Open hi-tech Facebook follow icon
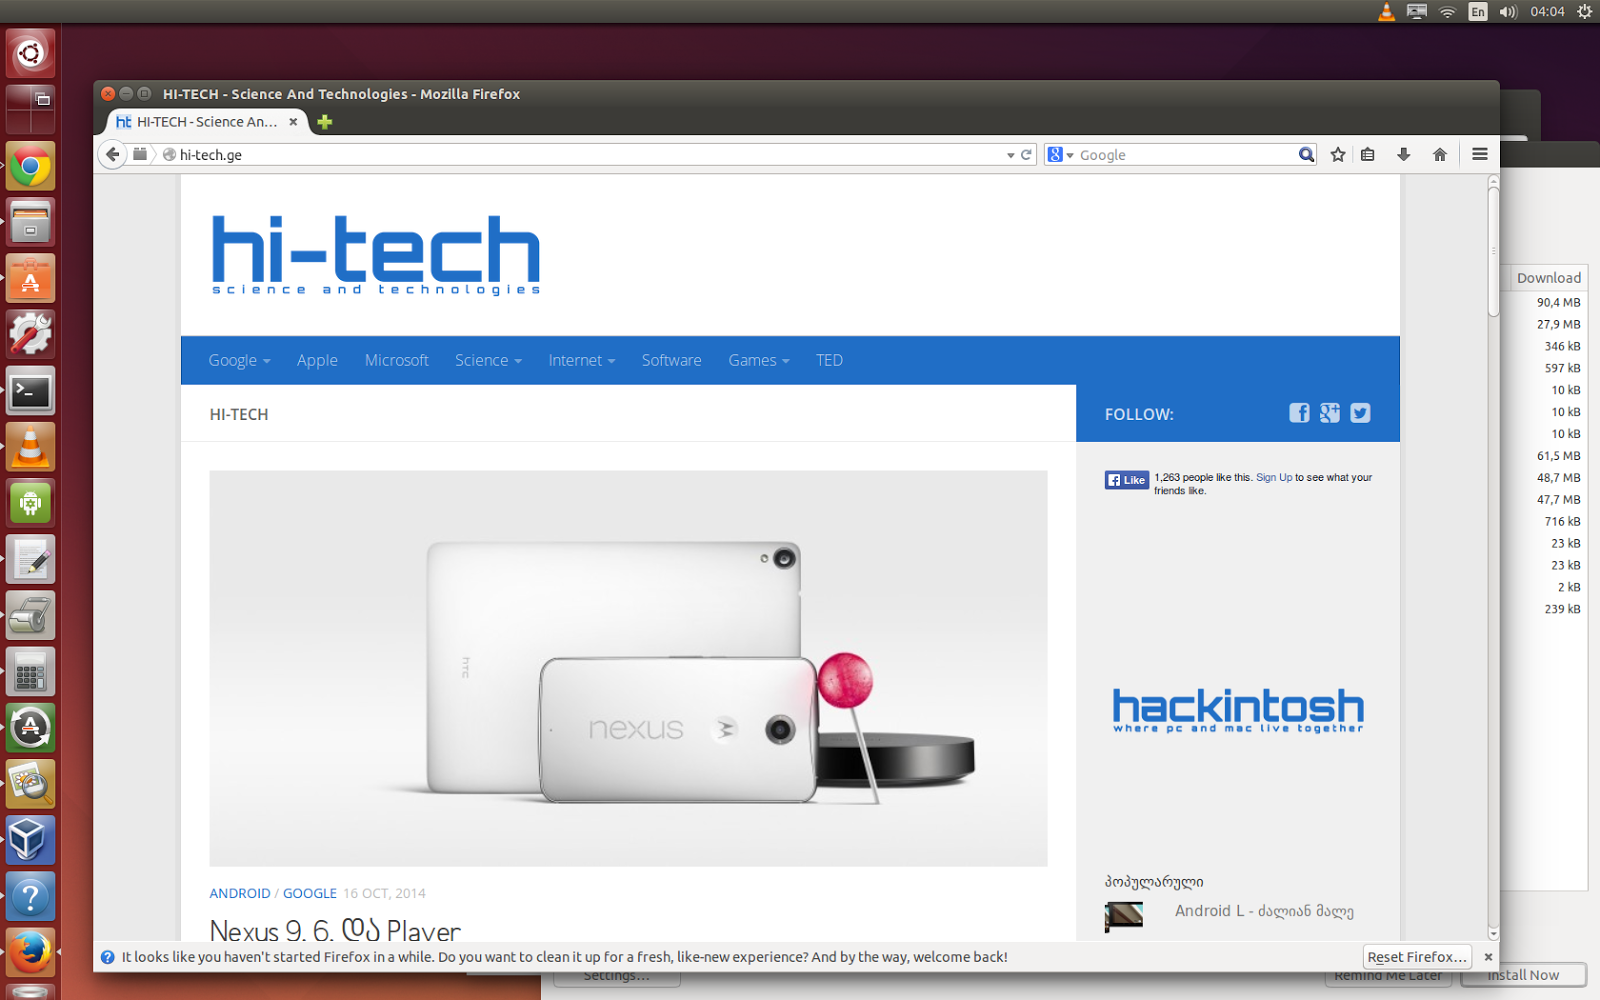This screenshot has width=1600, height=1000. pyautogui.click(x=1299, y=413)
